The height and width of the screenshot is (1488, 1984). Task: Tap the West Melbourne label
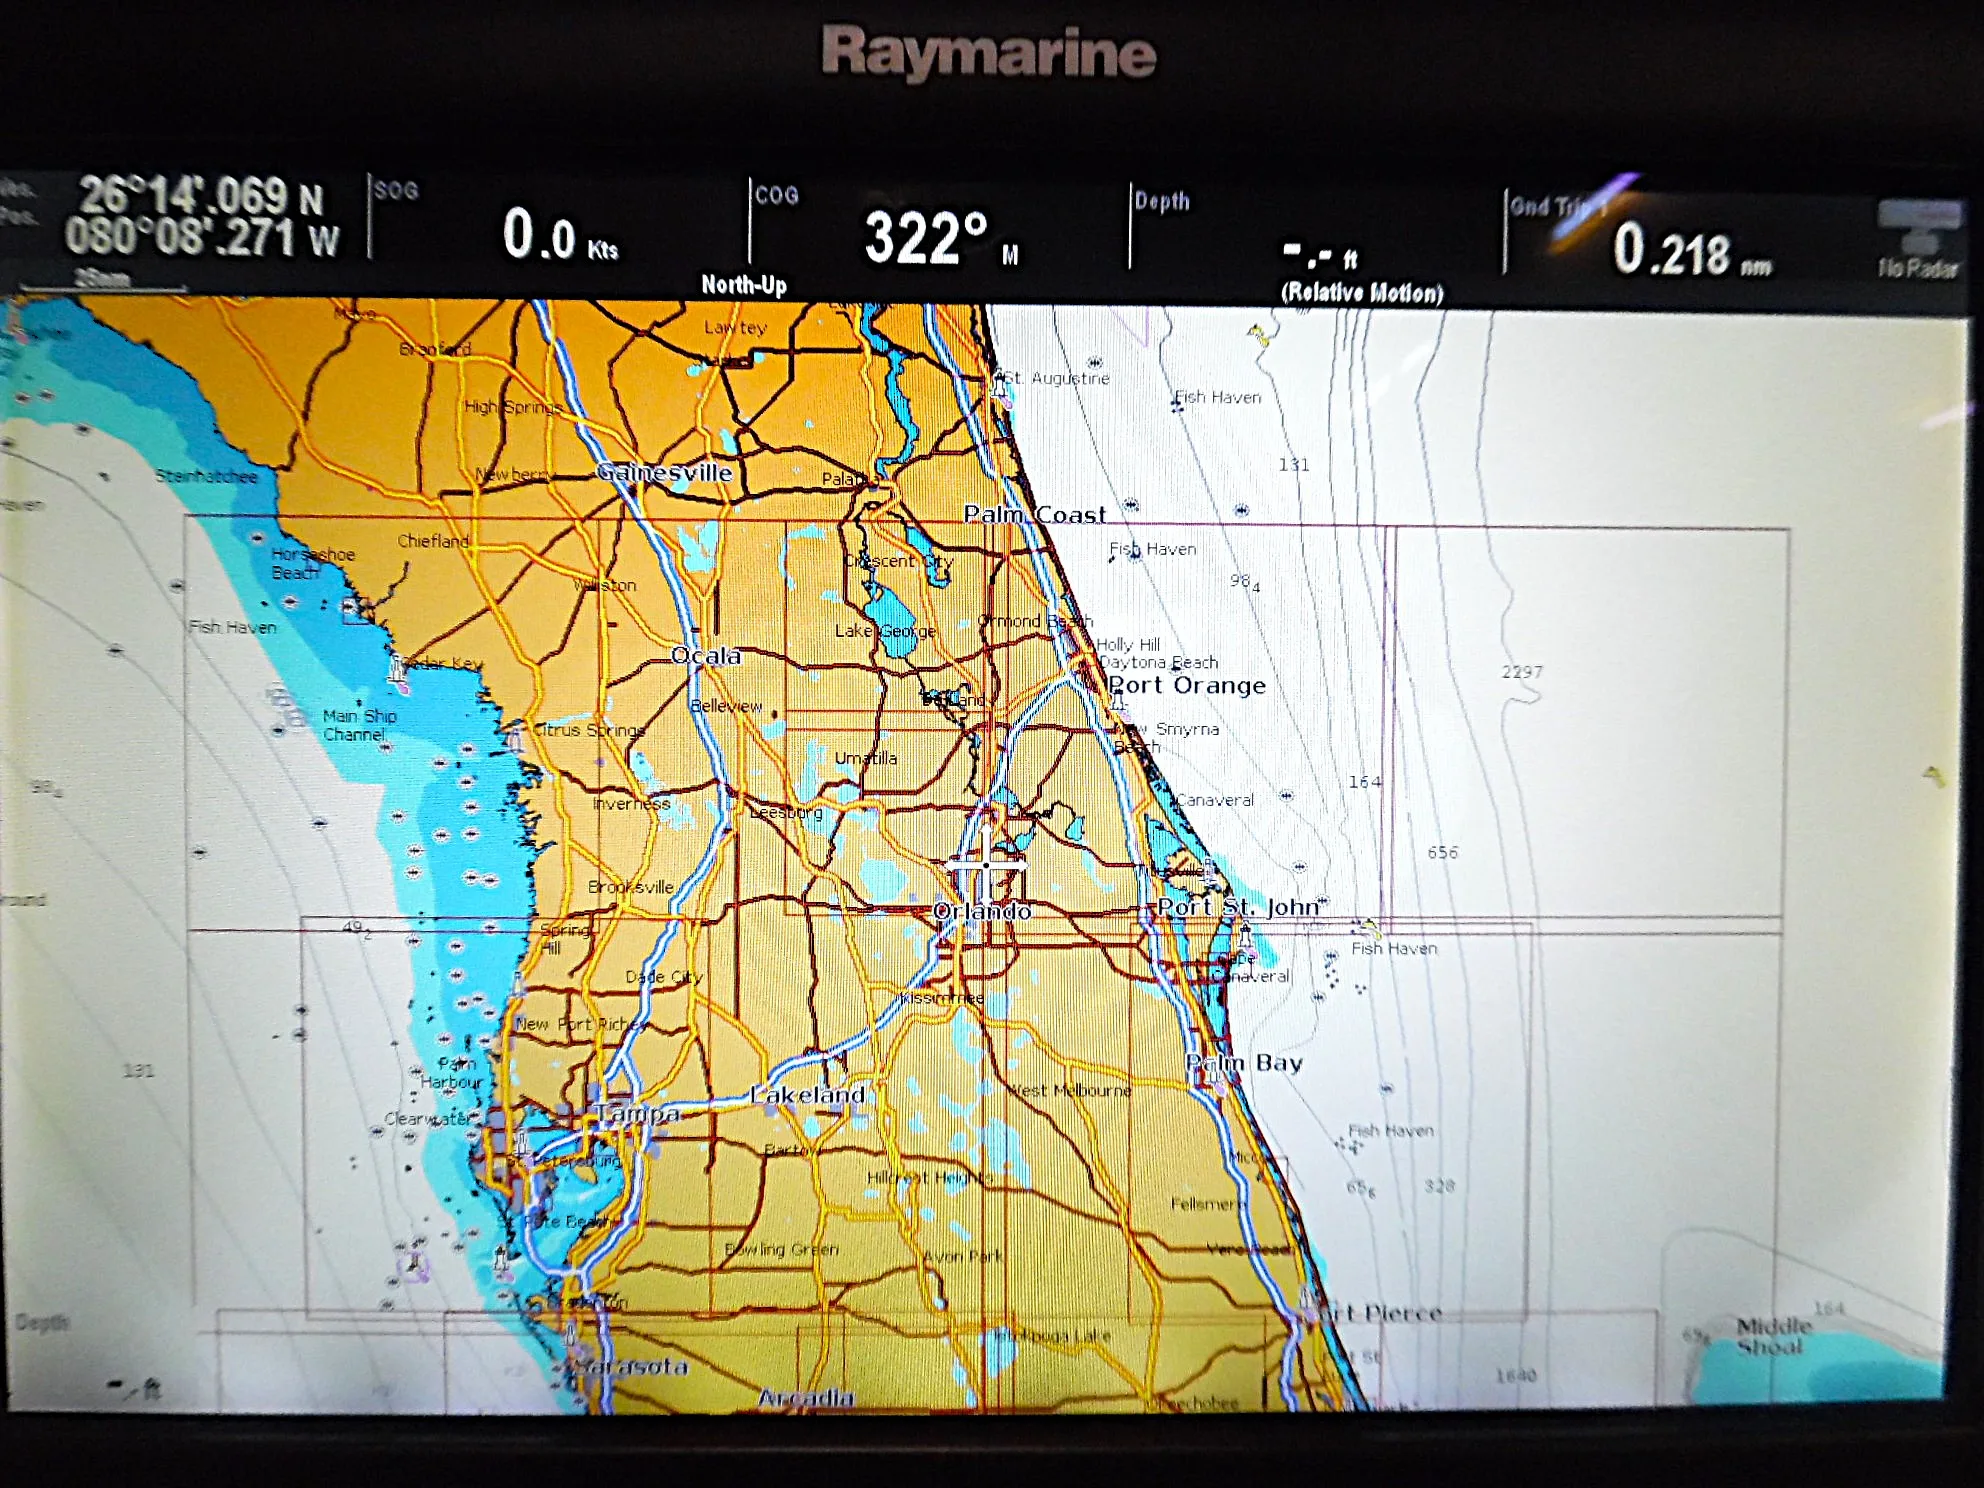click(1070, 1090)
